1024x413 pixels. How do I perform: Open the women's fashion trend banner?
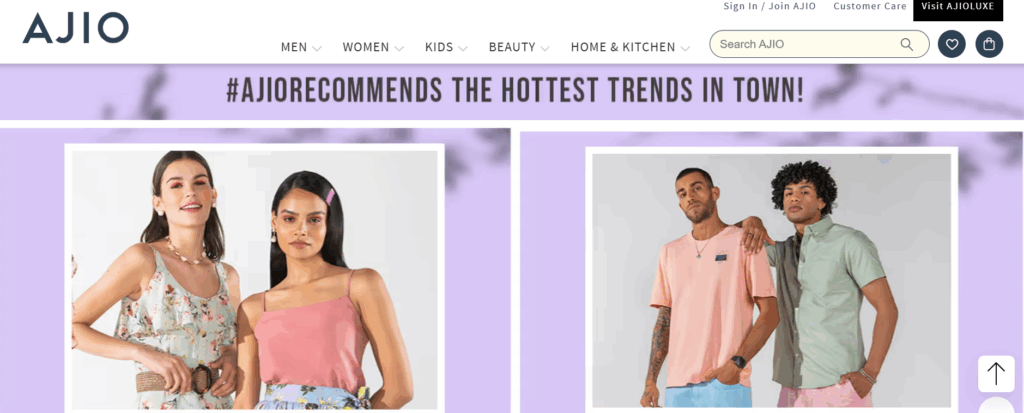coord(255,278)
